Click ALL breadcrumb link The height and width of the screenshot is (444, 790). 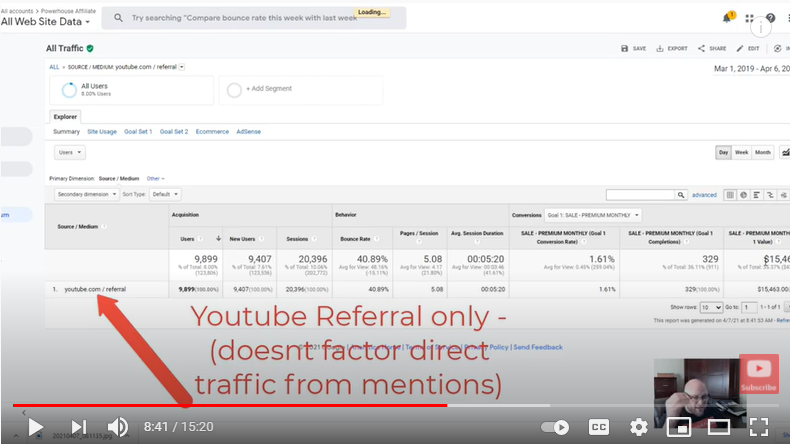click(54, 67)
